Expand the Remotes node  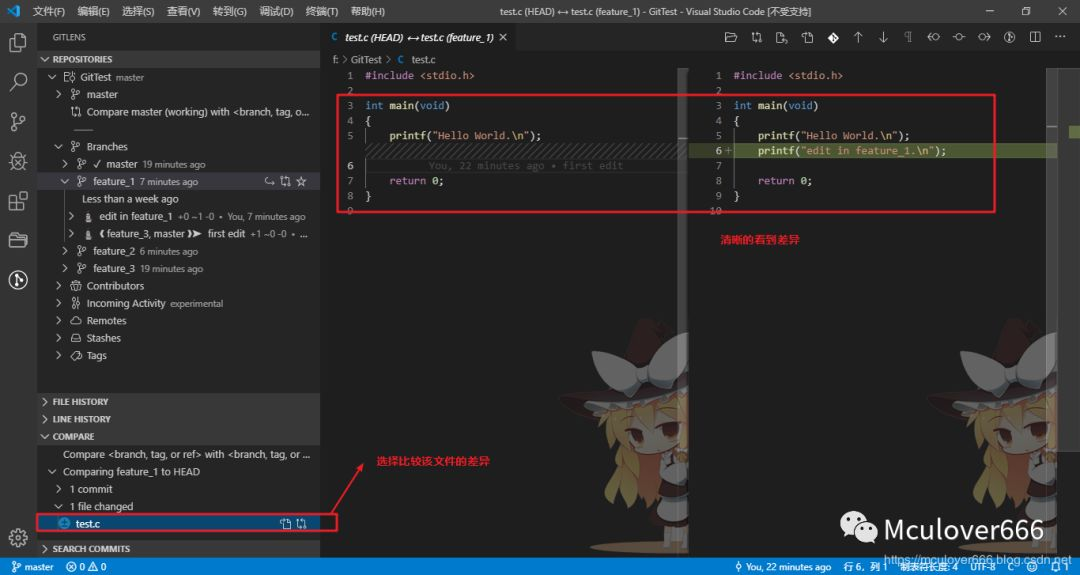click(x=59, y=321)
